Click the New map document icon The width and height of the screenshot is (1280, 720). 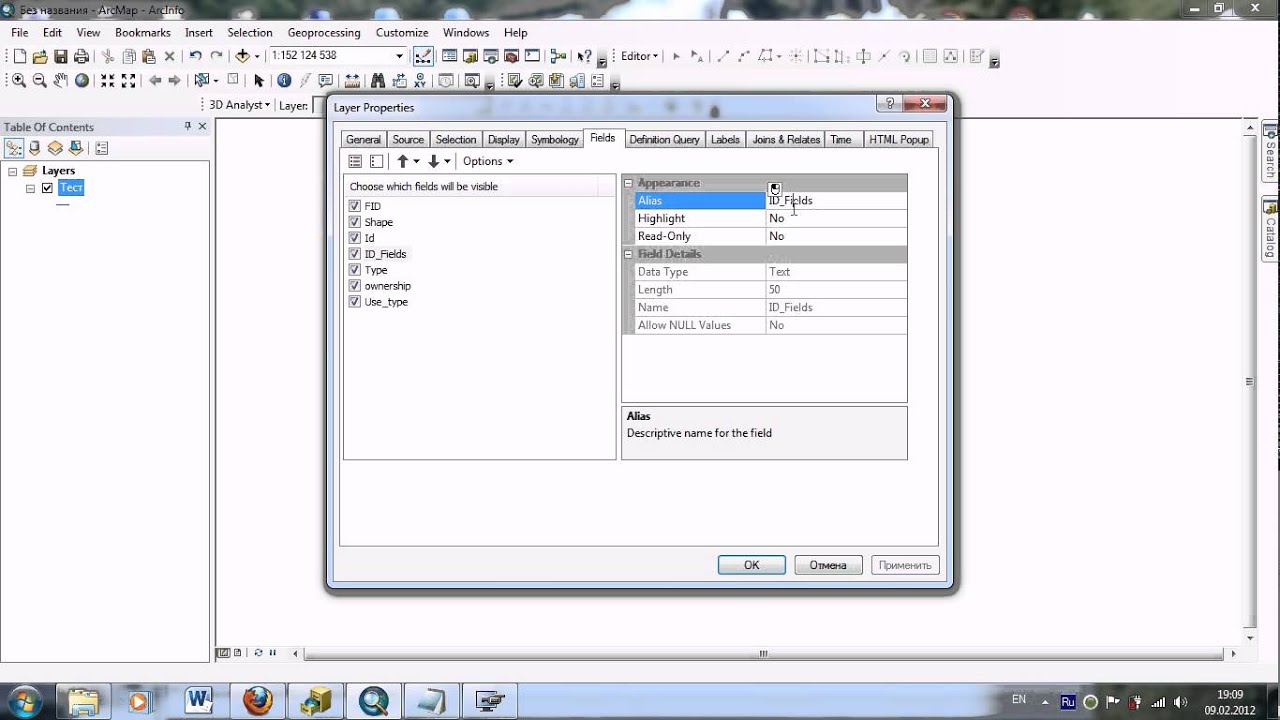19,56
